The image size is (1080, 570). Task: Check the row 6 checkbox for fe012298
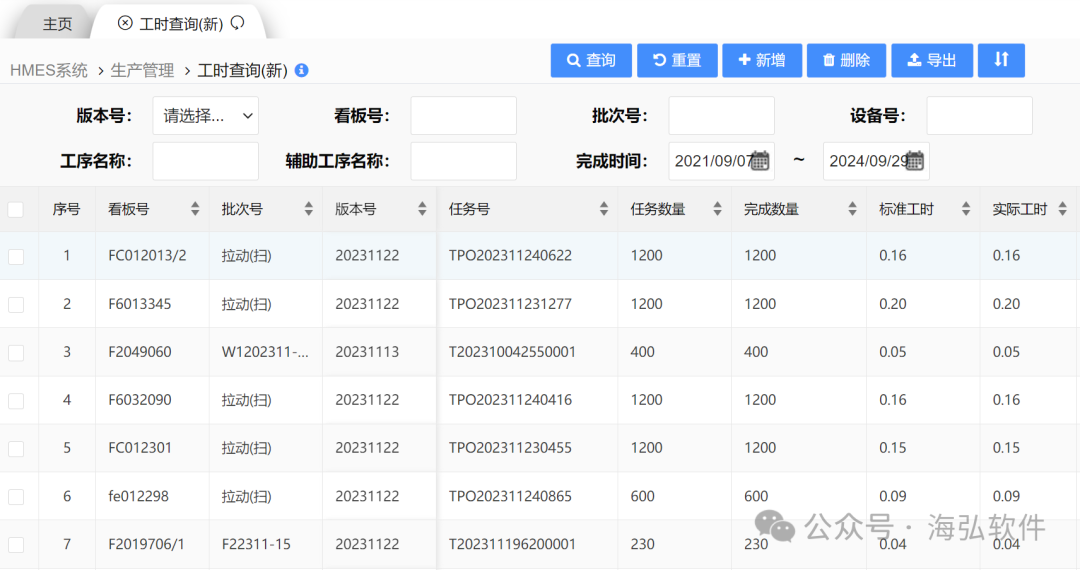pyautogui.click(x=16, y=497)
